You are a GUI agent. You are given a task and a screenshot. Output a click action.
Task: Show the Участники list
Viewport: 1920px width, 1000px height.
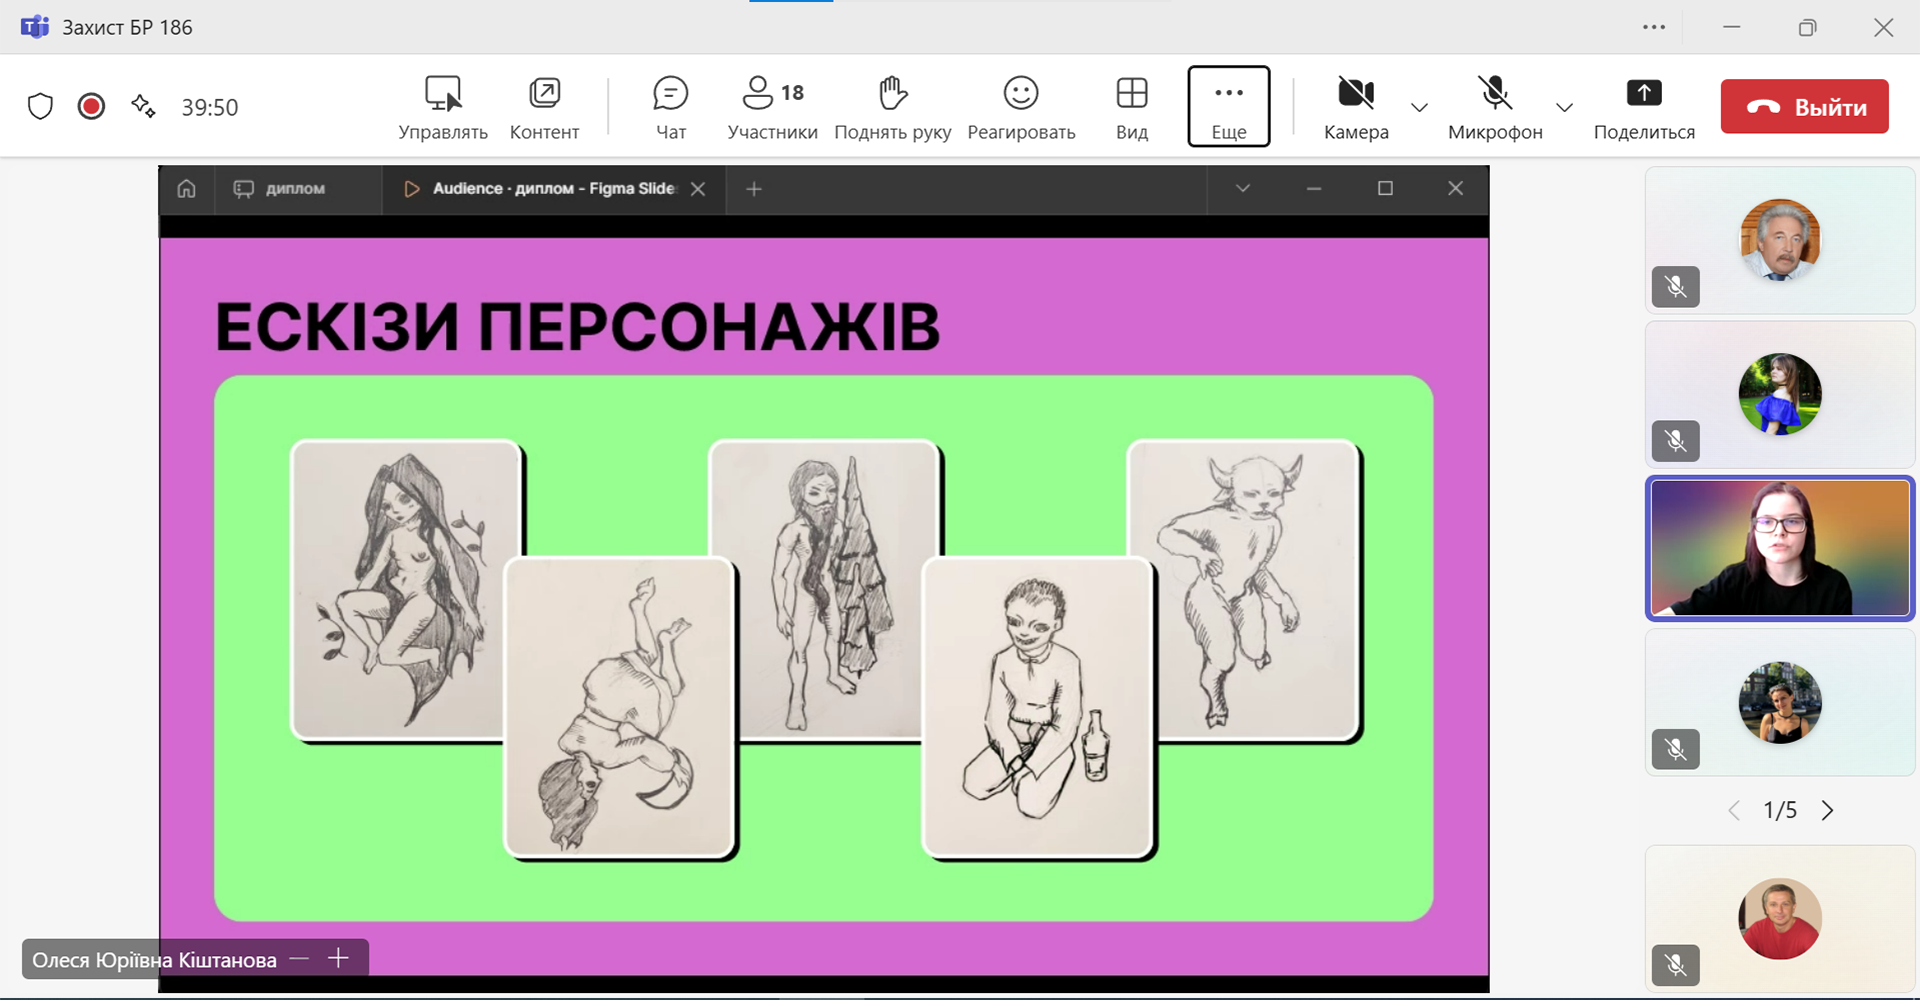point(772,106)
